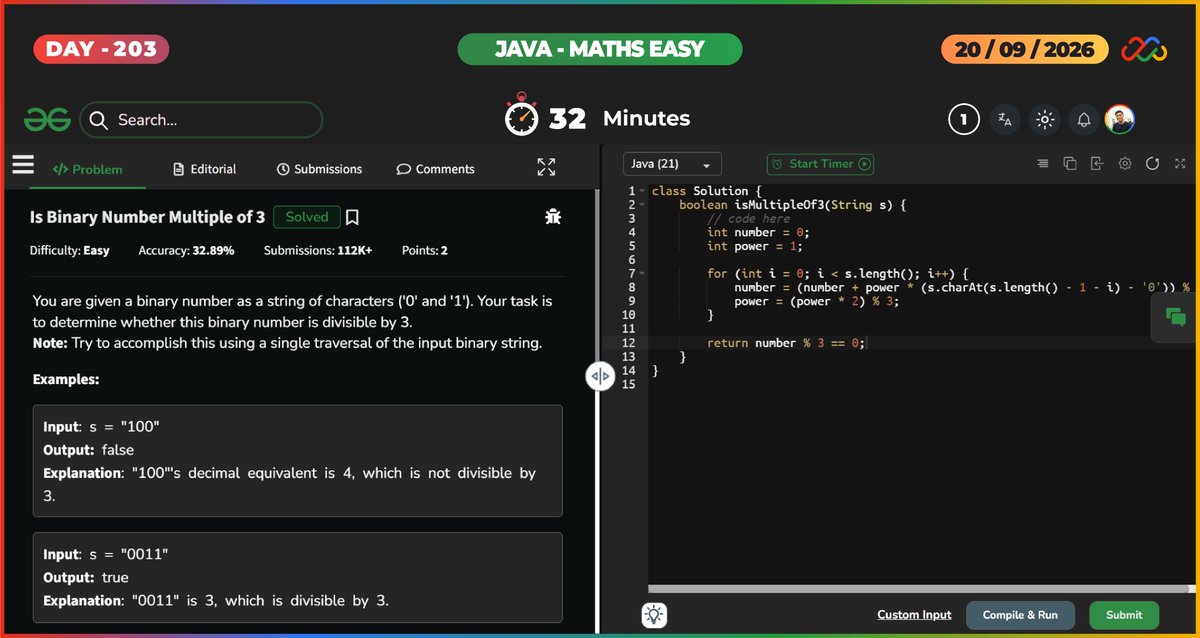This screenshot has height=638, width=1200.
Task: Open the Custom Input link
Action: coord(914,615)
